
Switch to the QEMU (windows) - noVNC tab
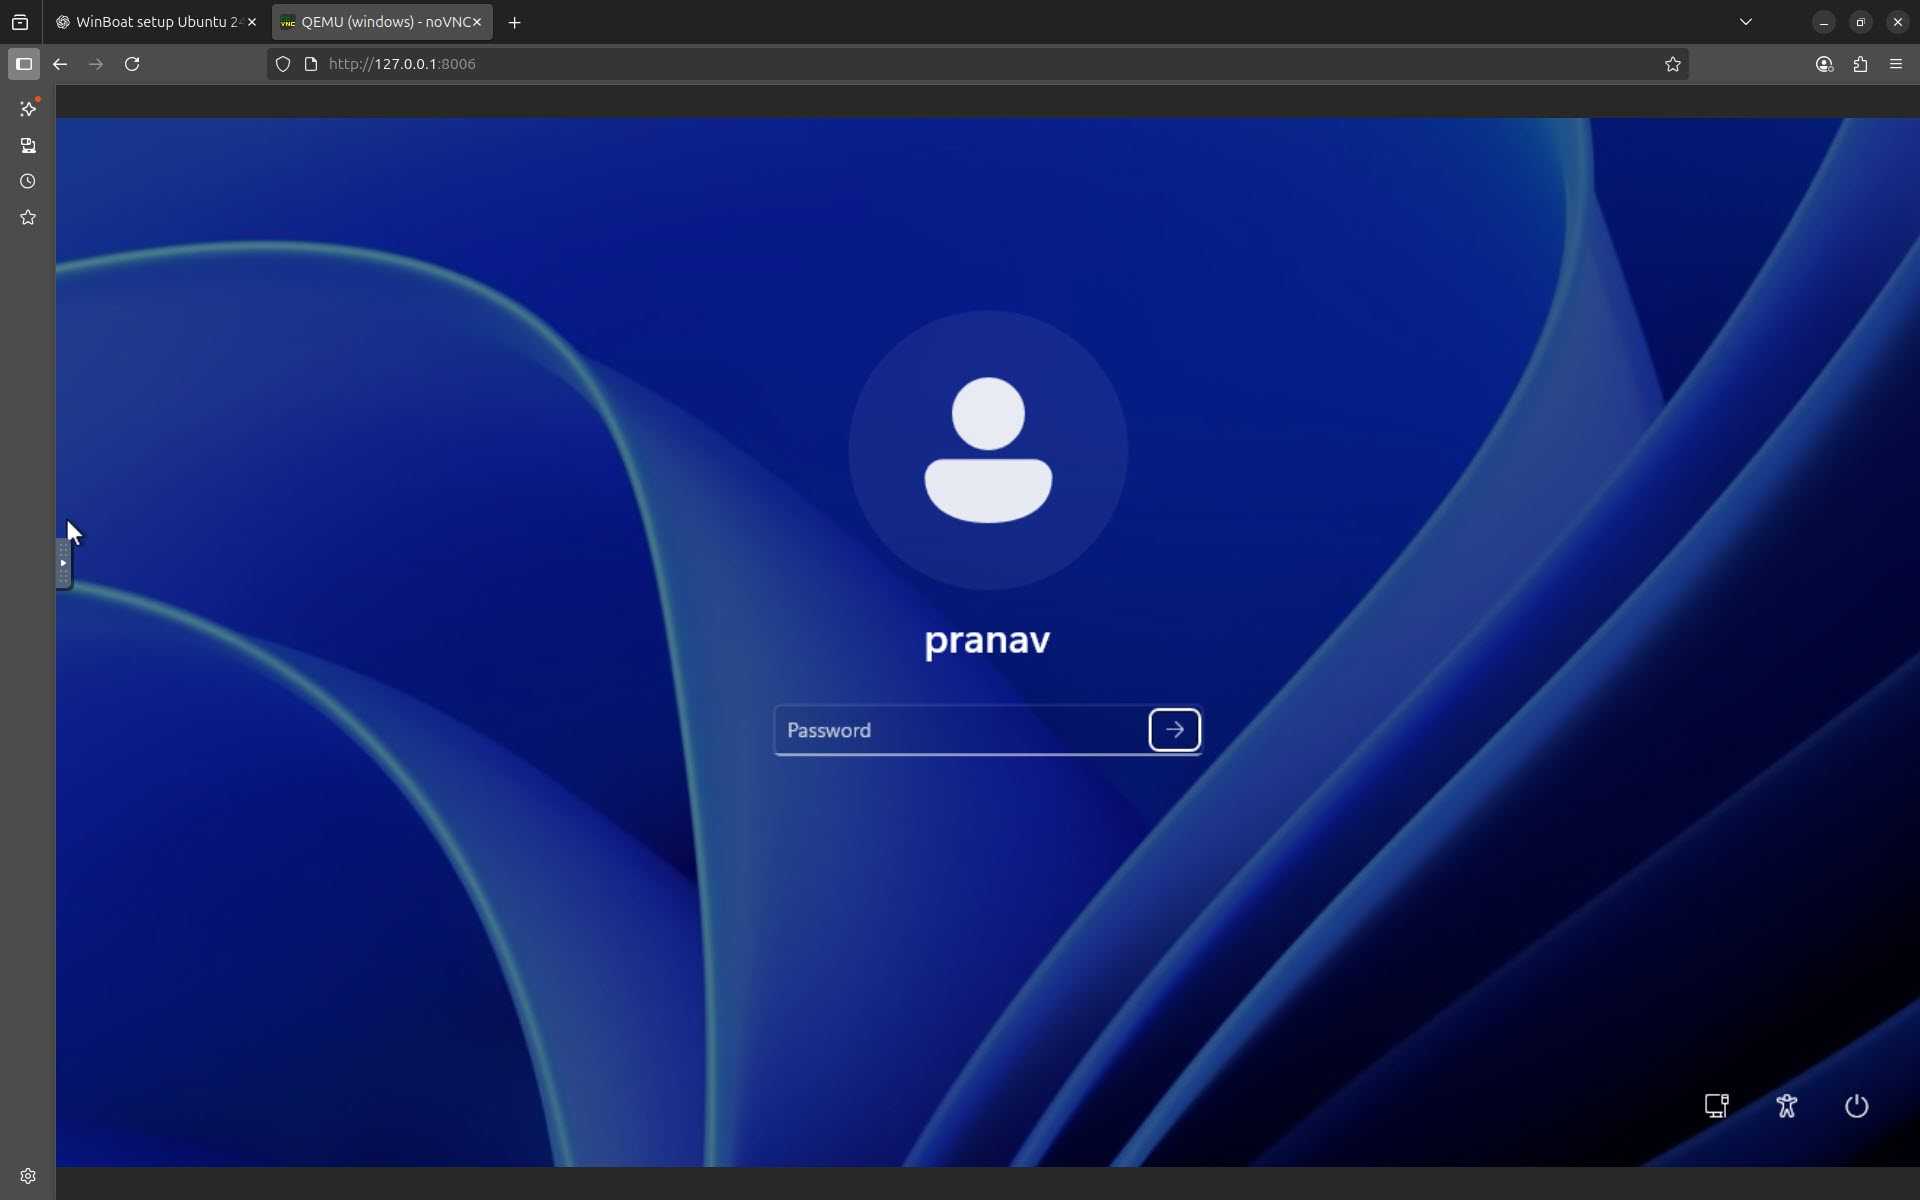(x=381, y=22)
